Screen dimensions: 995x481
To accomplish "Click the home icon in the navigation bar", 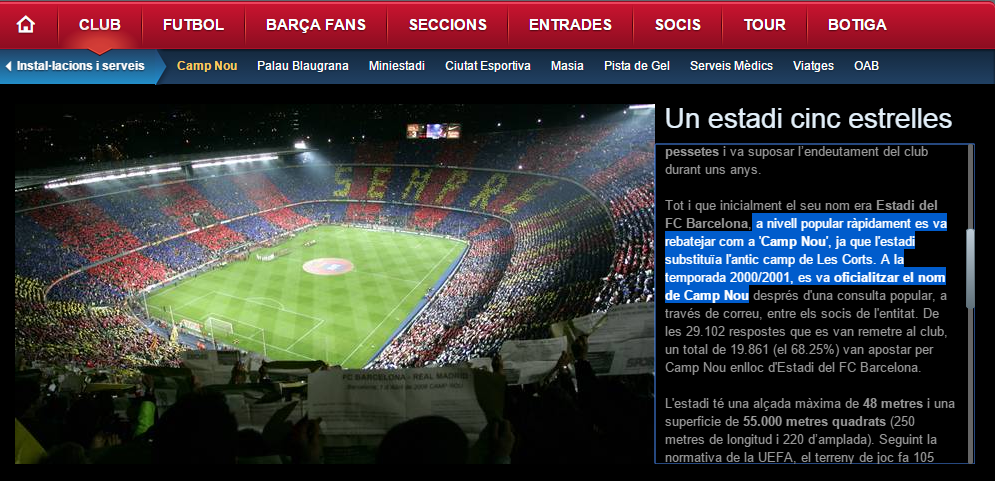I will [x=25, y=25].
